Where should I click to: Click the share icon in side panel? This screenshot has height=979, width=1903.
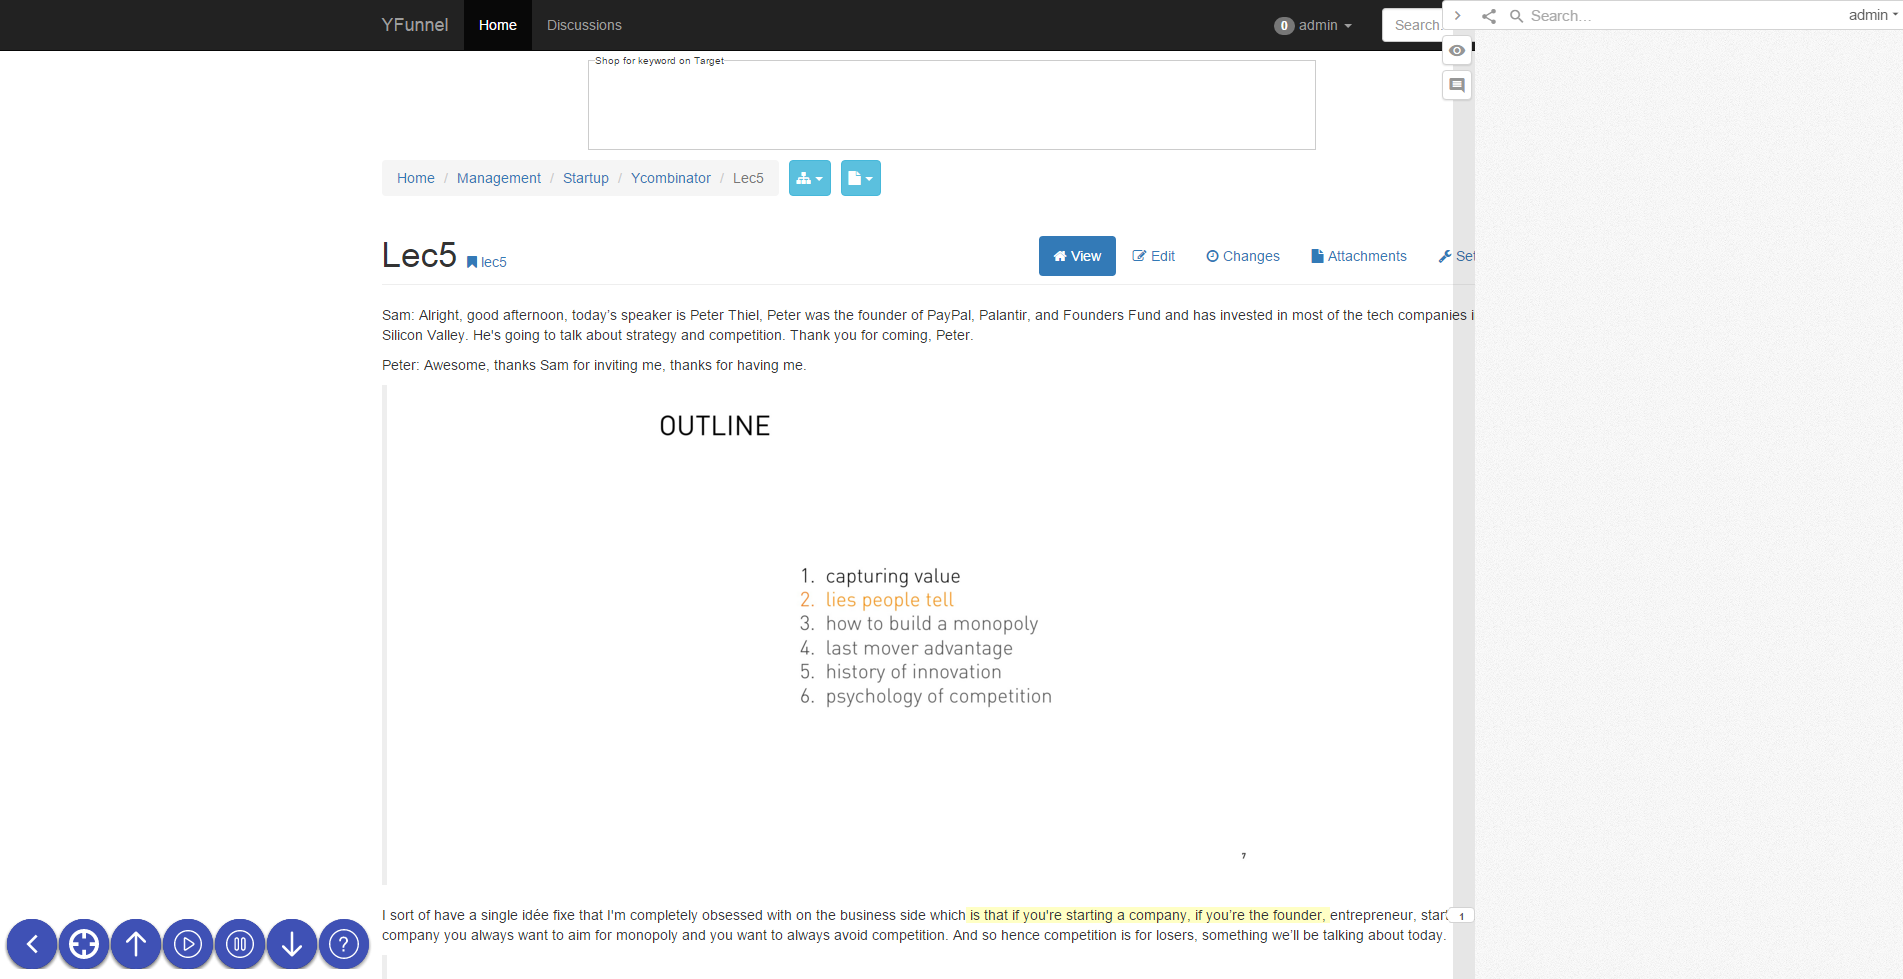click(1489, 16)
